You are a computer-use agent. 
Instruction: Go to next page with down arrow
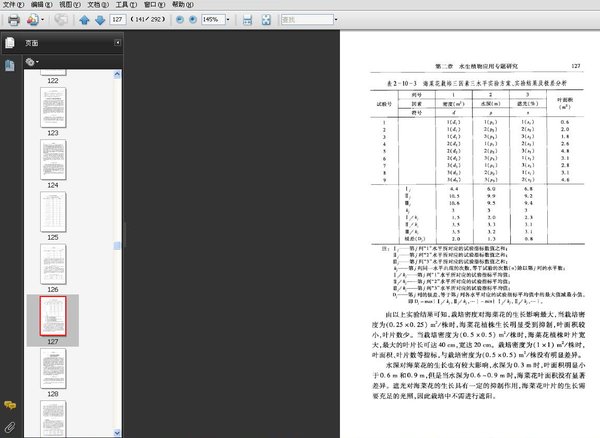pyautogui.click(x=100, y=20)
